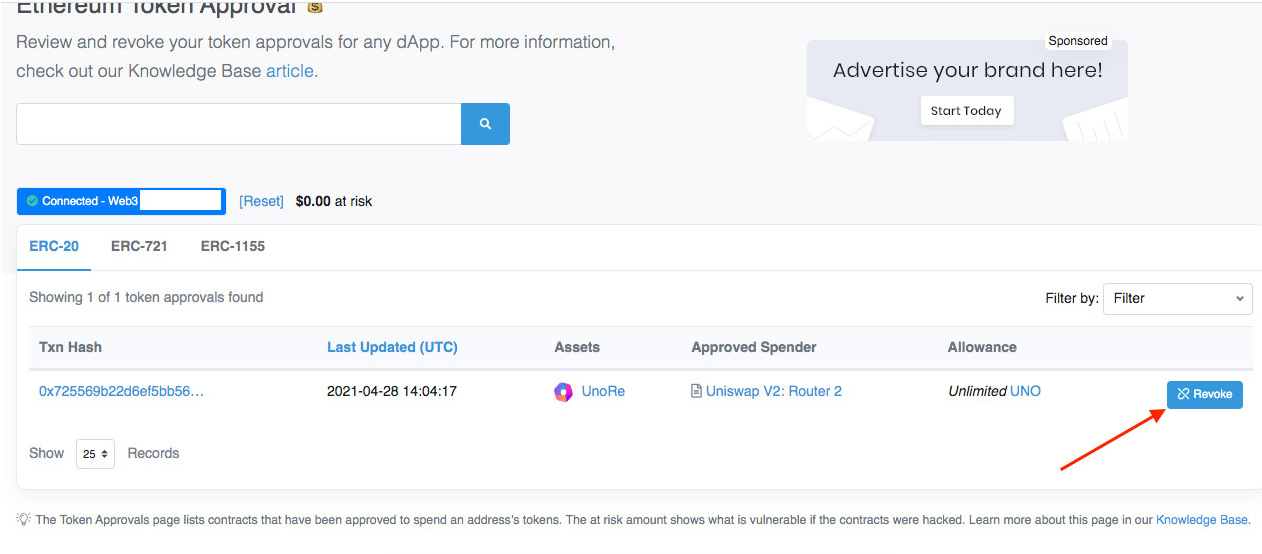Click the contract document icon beside Uniswap V2

(x=696, y=391)
